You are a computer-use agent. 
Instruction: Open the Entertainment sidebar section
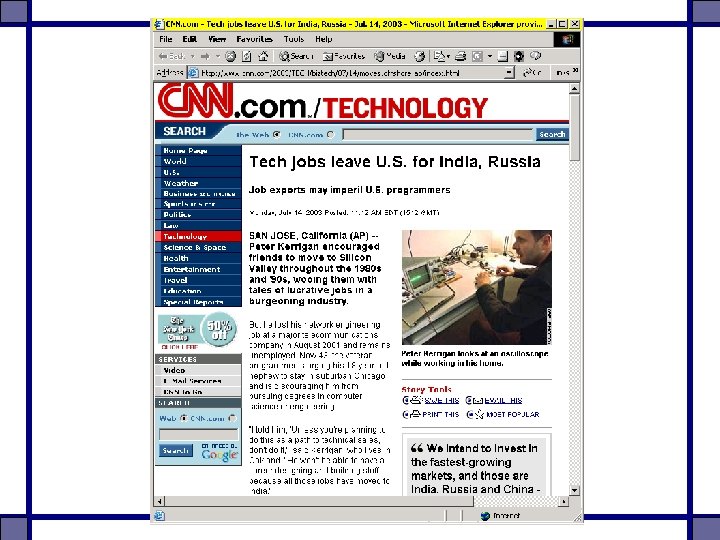(x=198, y=270)
